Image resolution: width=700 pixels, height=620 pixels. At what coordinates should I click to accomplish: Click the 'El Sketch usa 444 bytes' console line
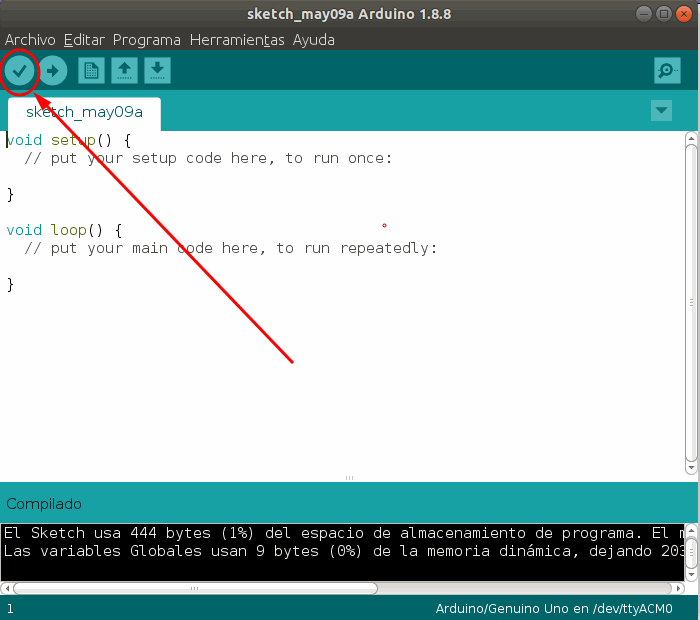click(343, 533)
